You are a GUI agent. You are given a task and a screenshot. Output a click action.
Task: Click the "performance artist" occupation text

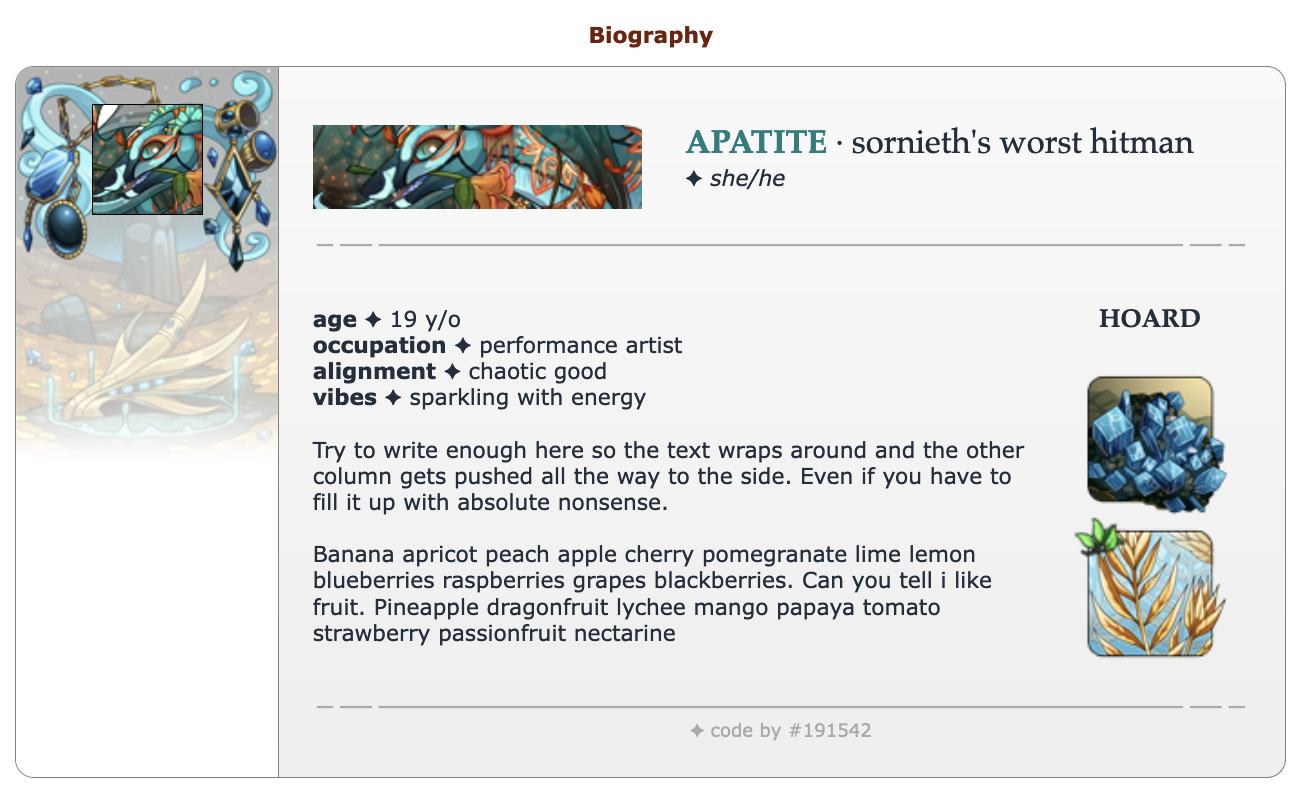tap(580, 346)
